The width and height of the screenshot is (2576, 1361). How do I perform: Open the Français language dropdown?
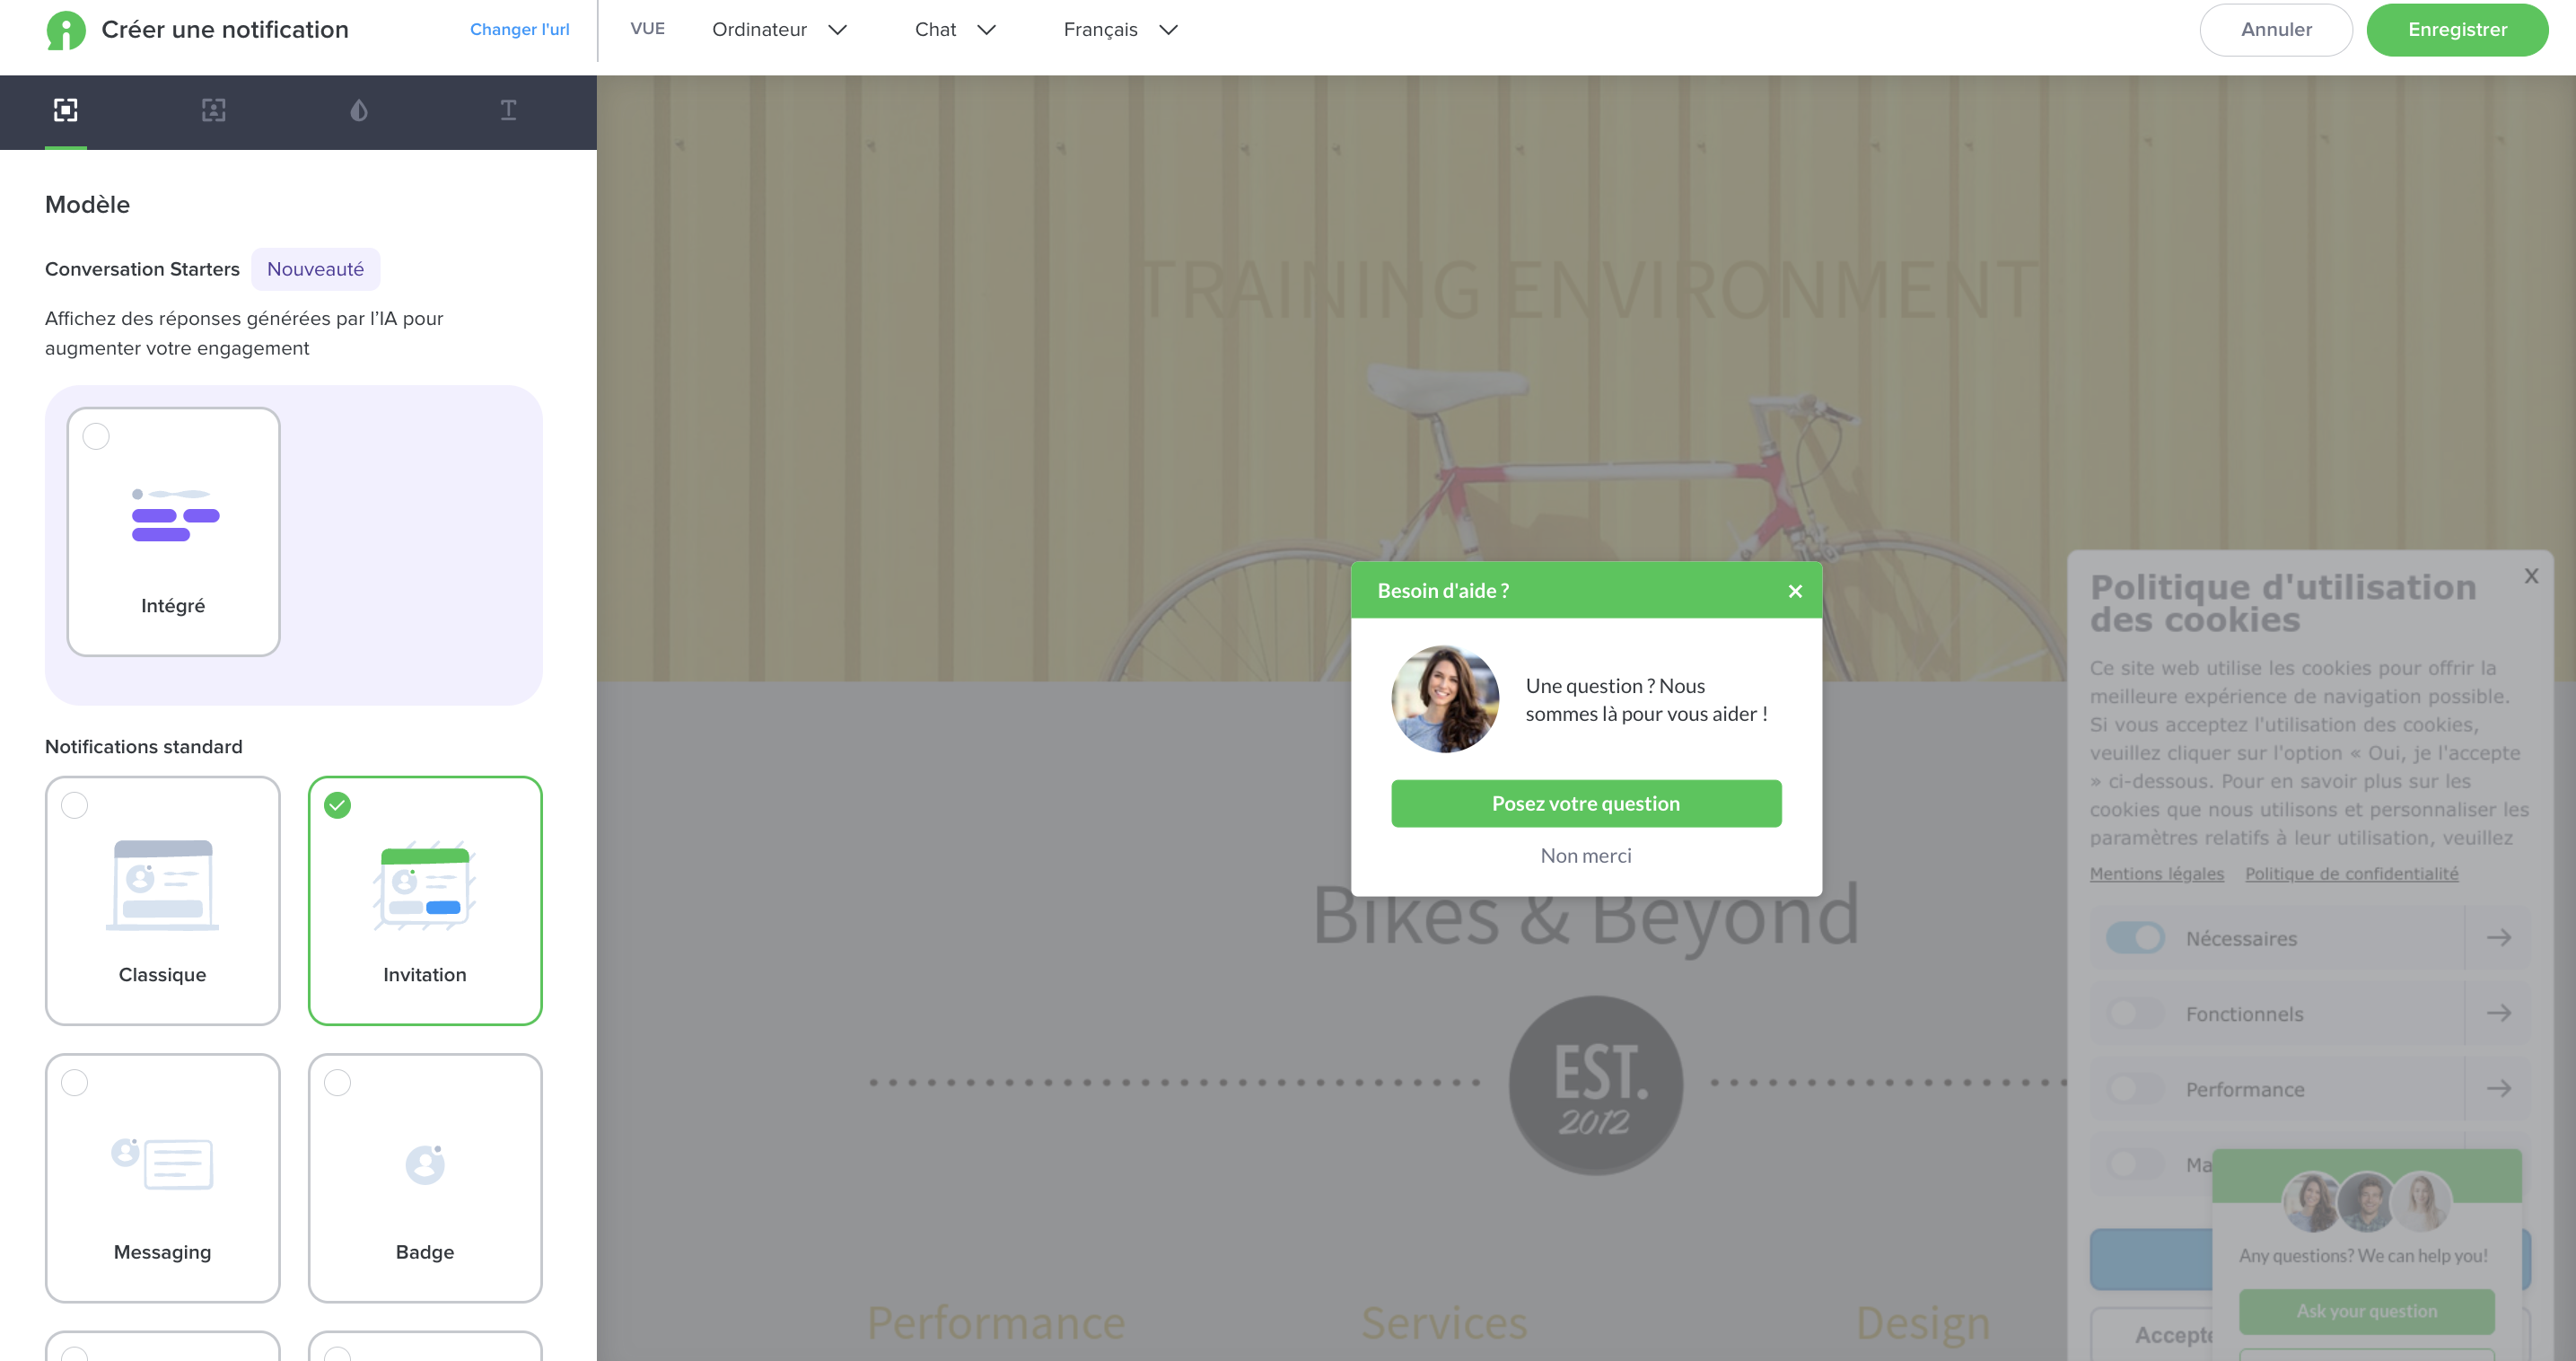(x=1120, y=30)
